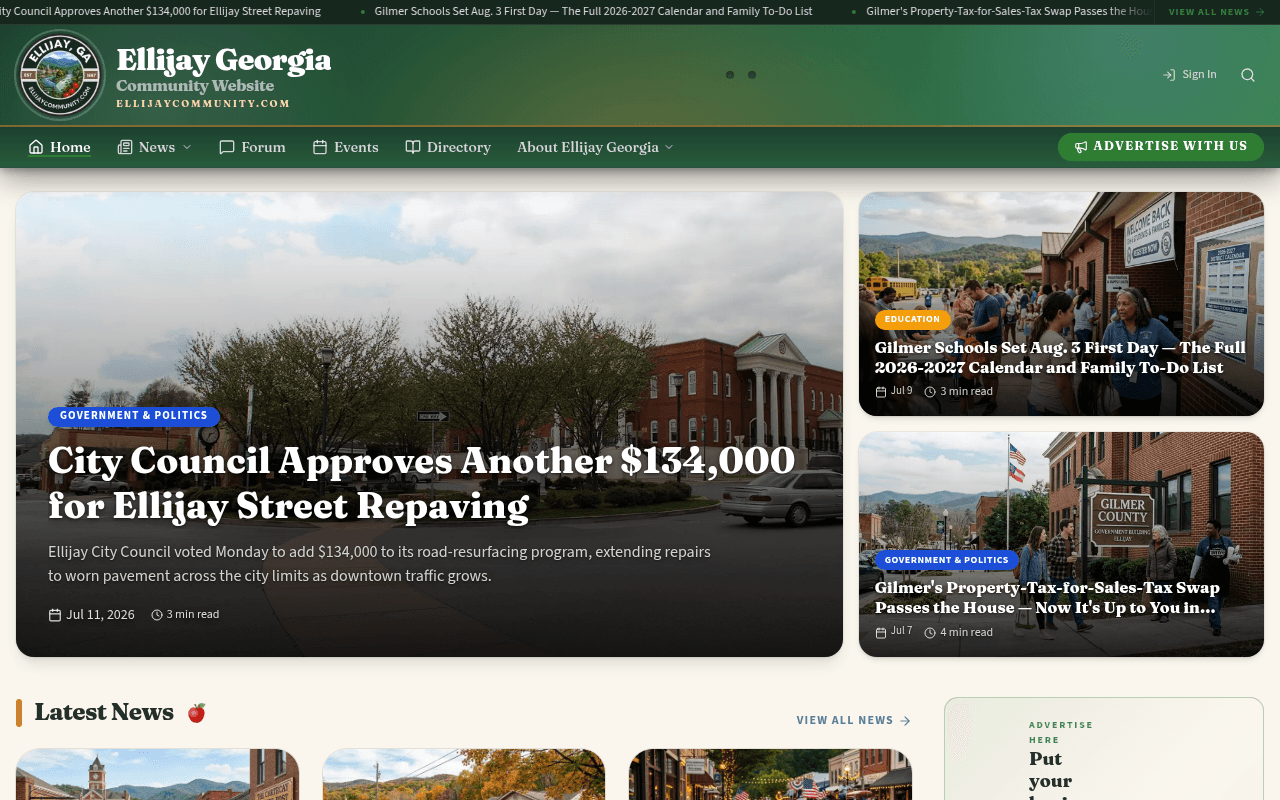Open the third Latest News thumbnail with street lights
The image size is (1280, 800).
pos(770,775)
